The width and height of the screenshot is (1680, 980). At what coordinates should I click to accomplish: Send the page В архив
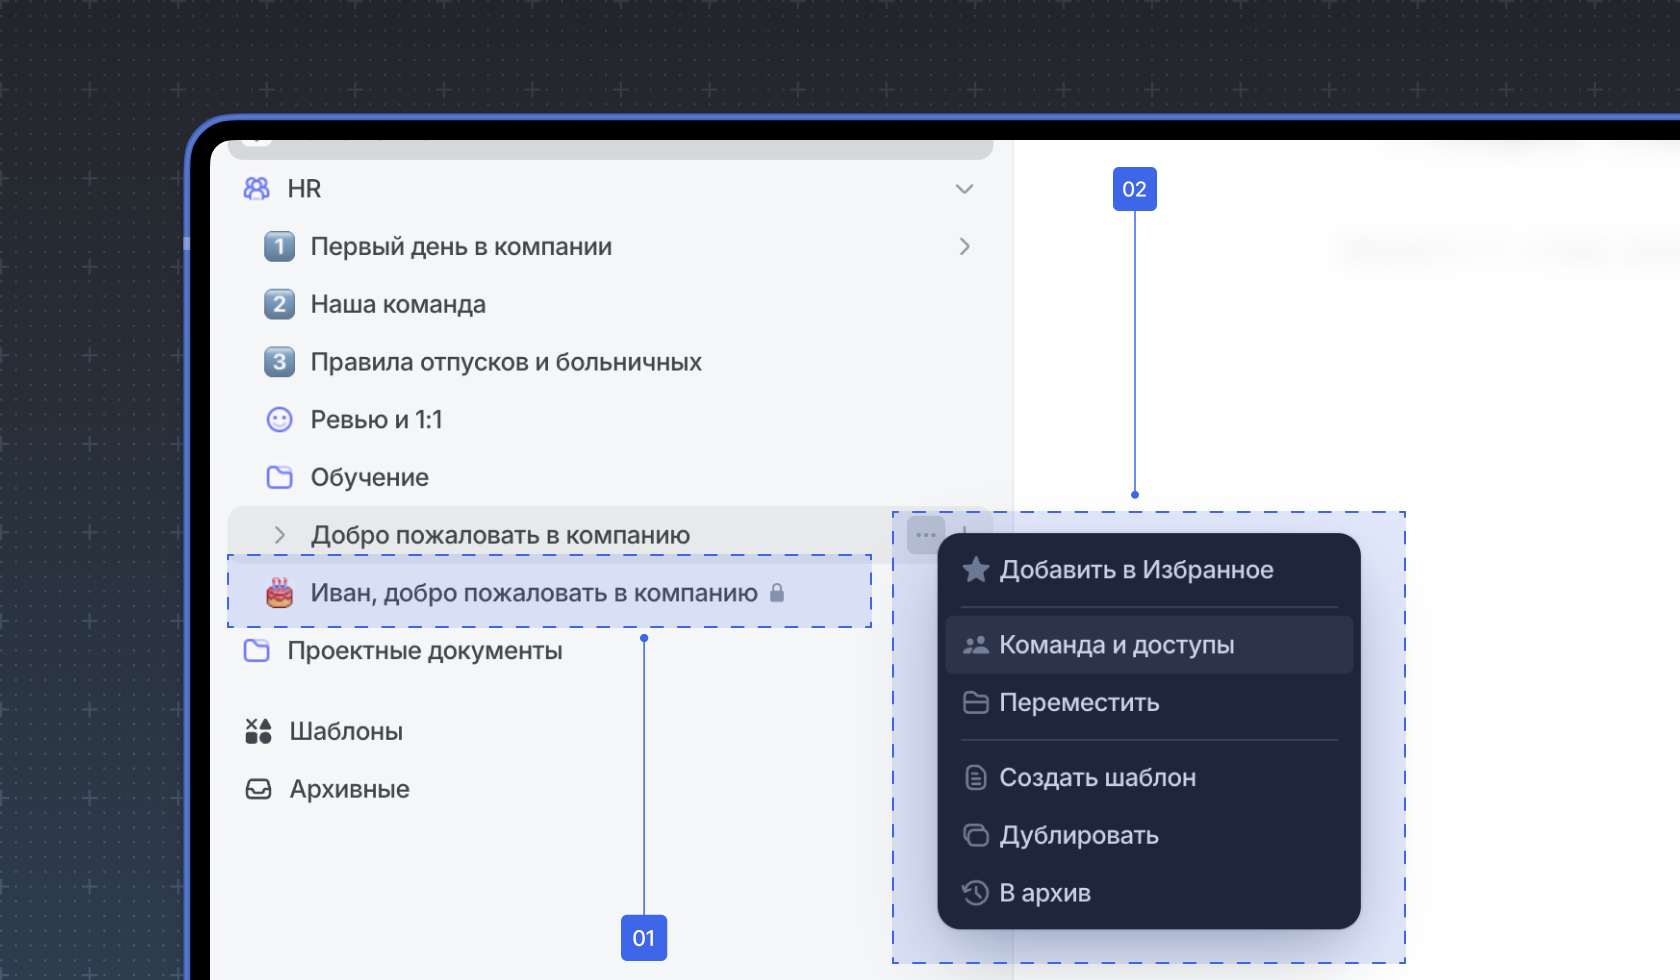(x=1045, y=893)
